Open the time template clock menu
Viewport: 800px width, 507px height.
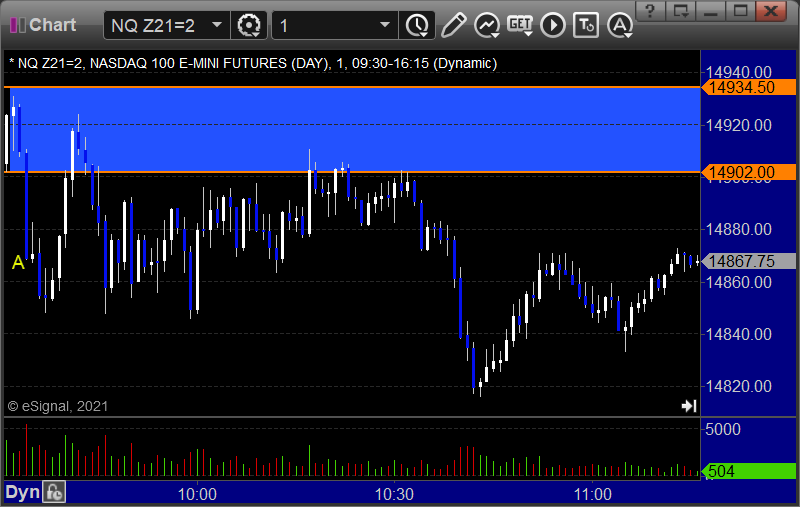click(x=417, y=25)
